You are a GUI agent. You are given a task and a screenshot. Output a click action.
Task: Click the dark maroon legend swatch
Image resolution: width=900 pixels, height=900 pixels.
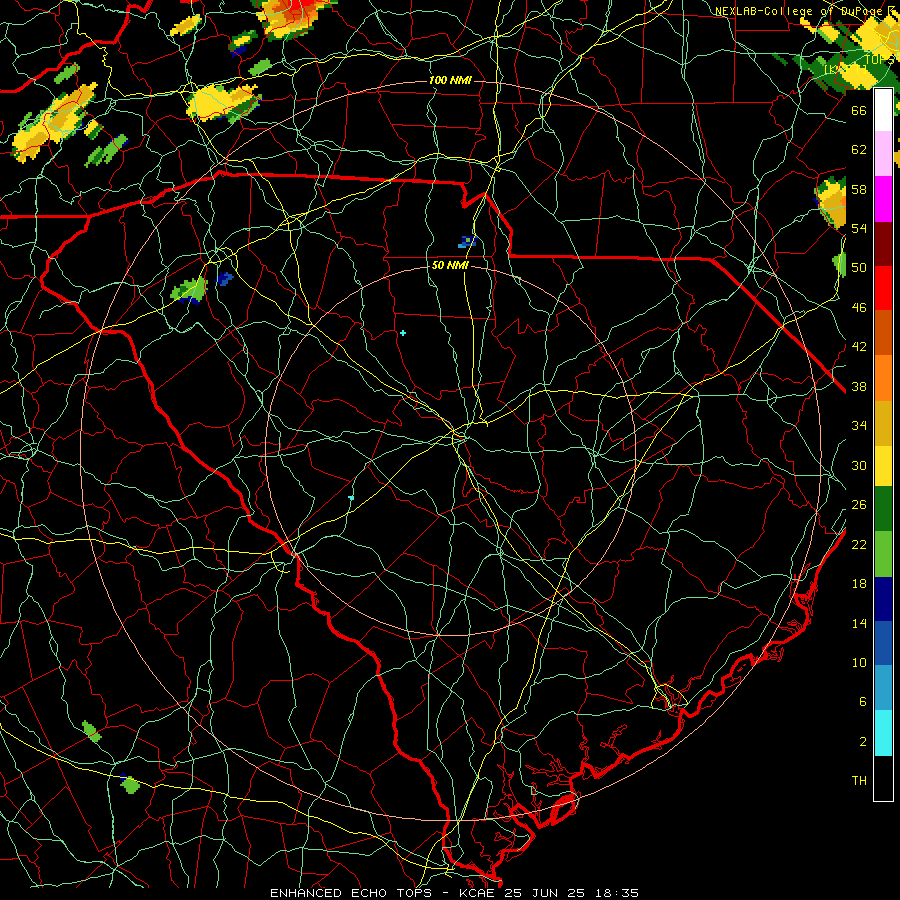(x=883, y=243)
